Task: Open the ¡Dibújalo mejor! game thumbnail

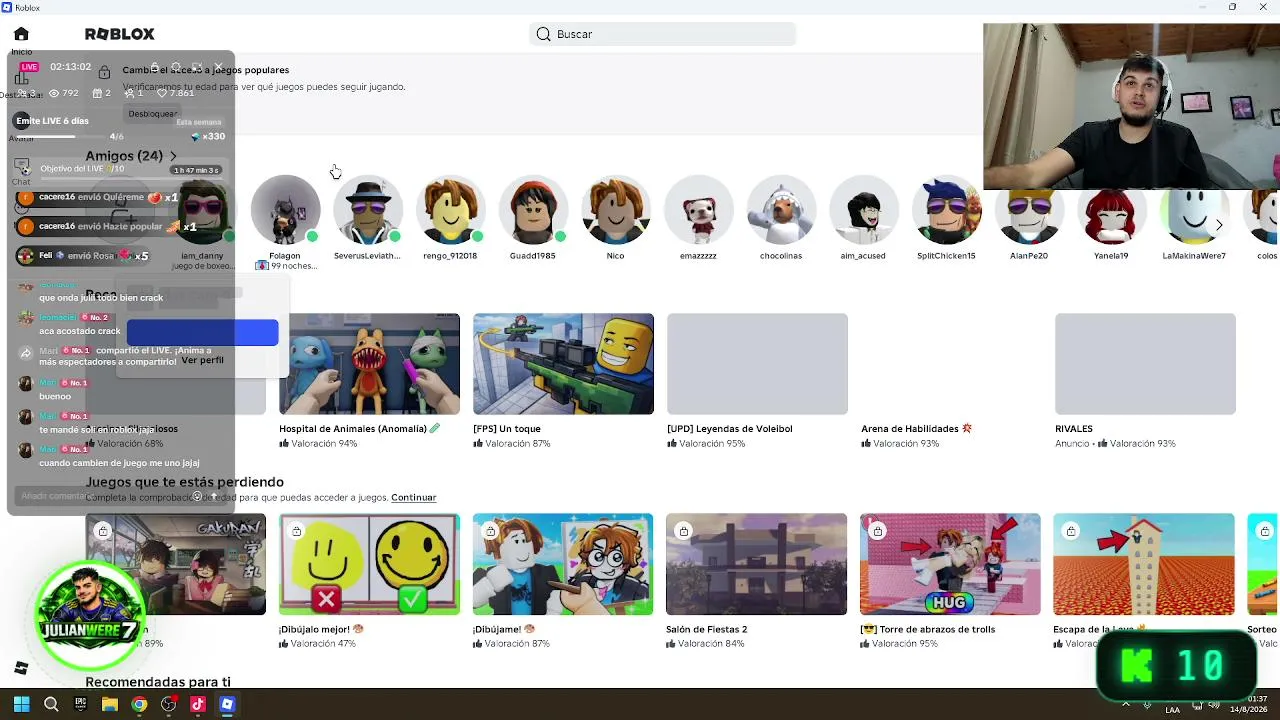Action: tap(369, 564)
